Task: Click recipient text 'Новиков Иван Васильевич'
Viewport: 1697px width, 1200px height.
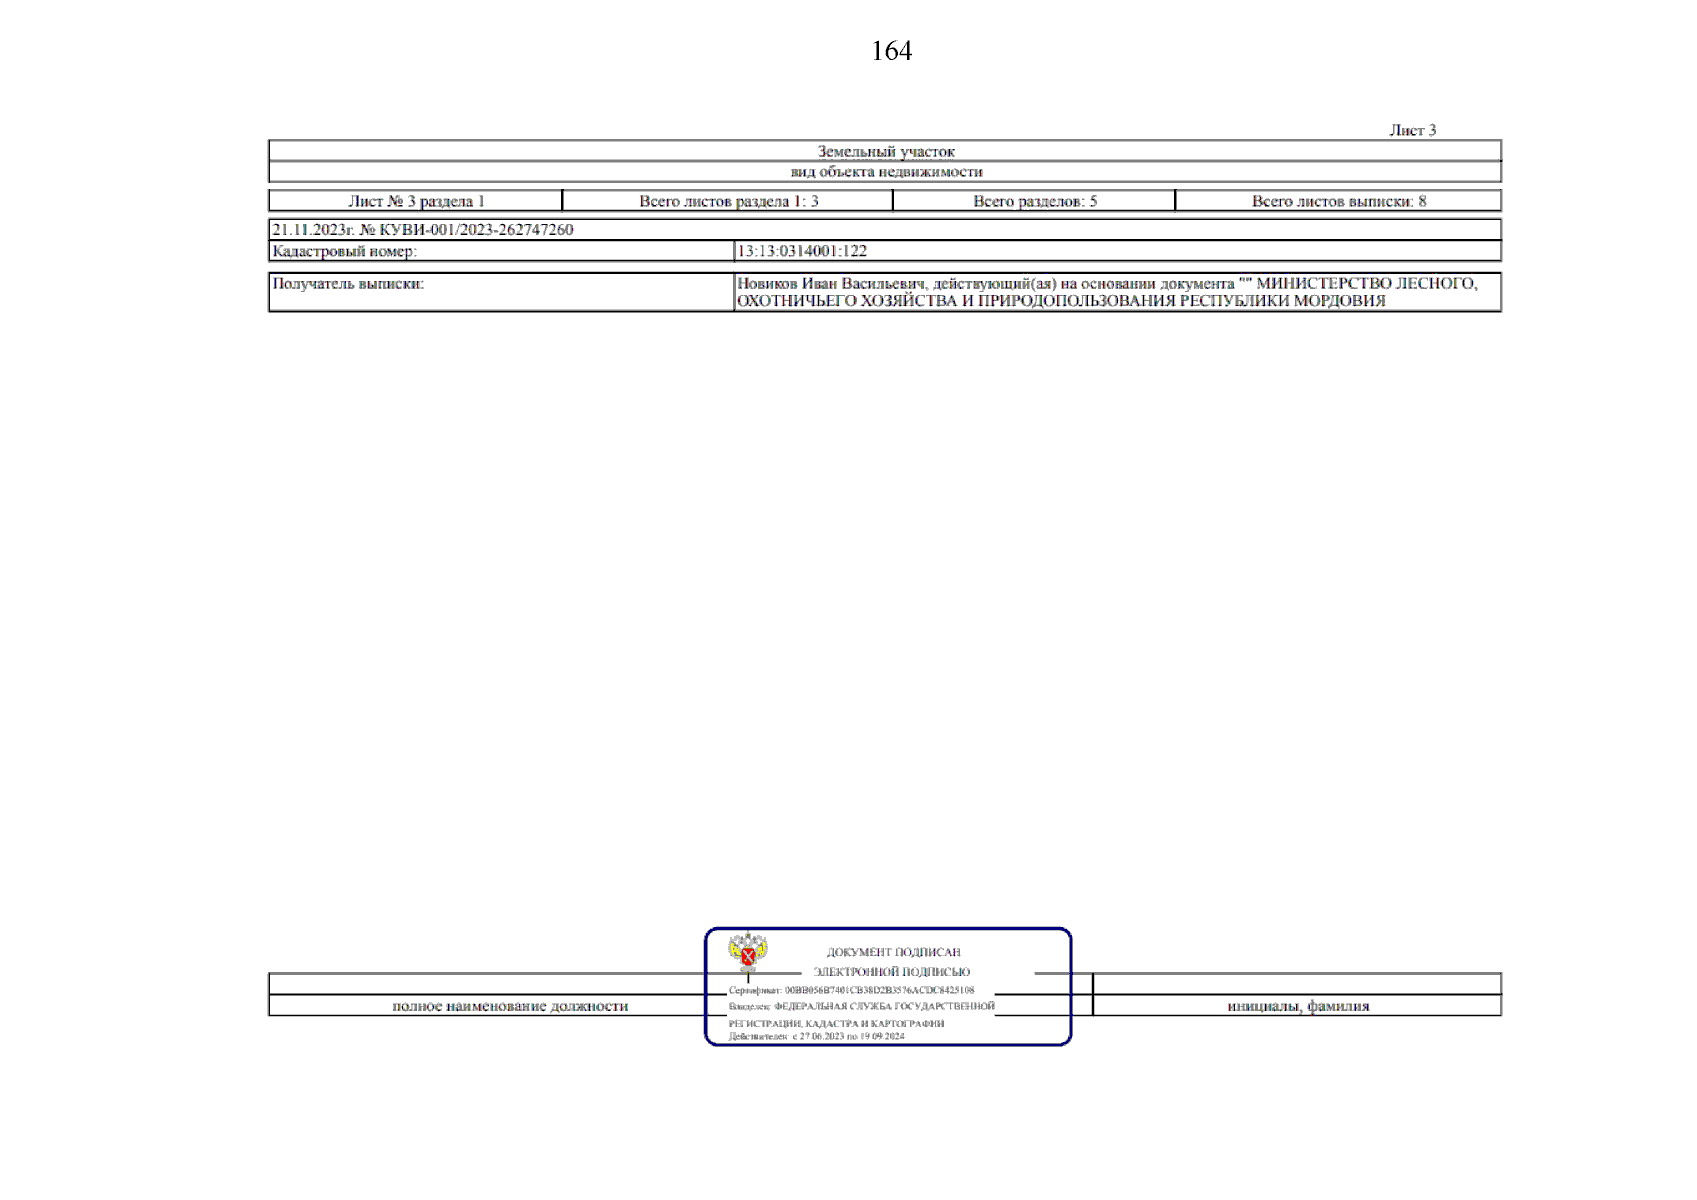Action: tap(831, 284)
